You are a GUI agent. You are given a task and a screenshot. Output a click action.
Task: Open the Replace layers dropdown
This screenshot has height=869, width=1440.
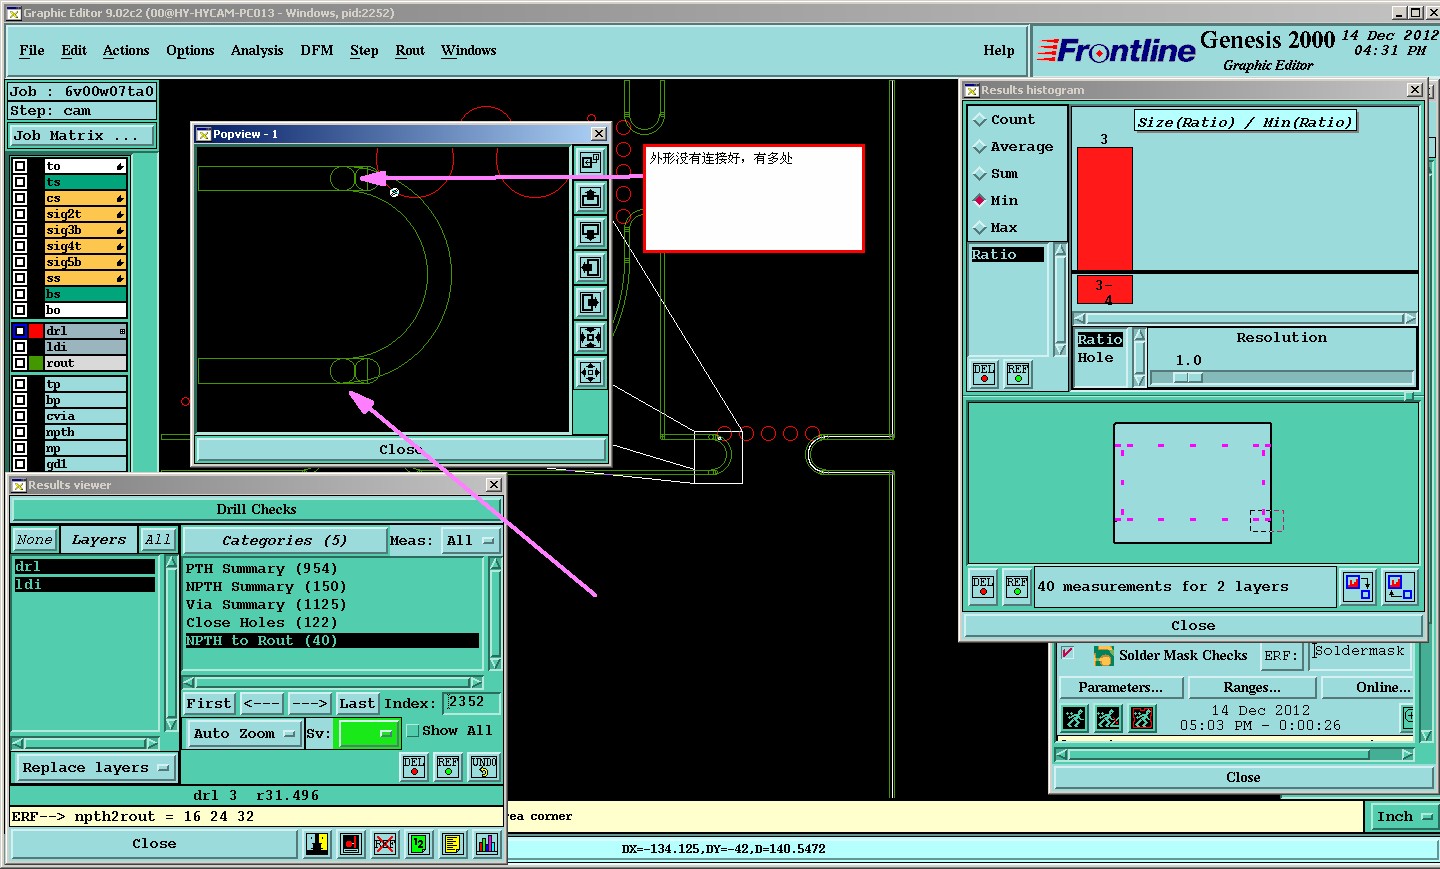(96, 768)
